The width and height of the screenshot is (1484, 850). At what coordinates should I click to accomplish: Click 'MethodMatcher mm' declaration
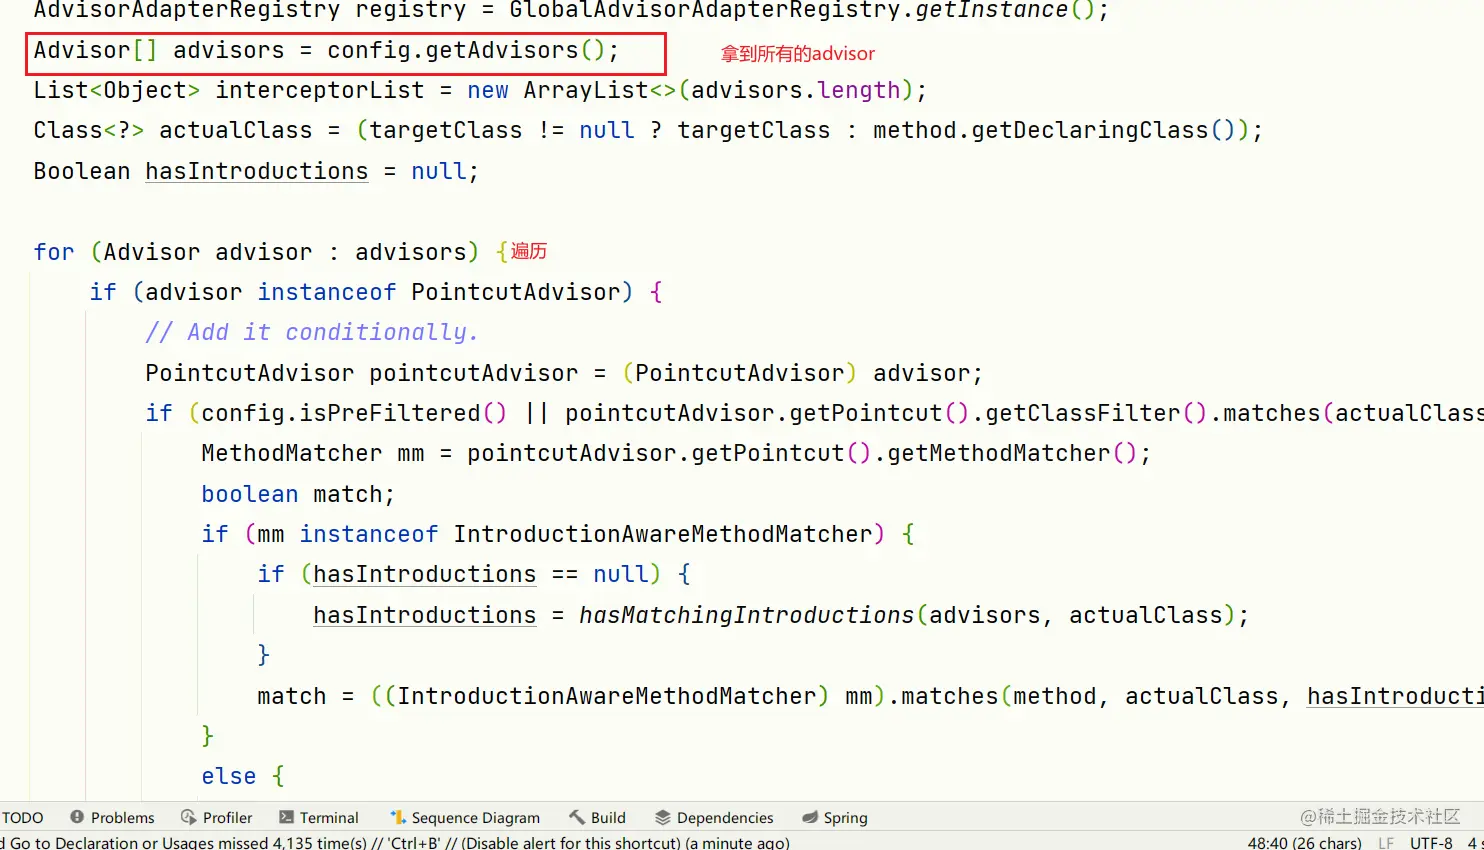tap(312, 453)
